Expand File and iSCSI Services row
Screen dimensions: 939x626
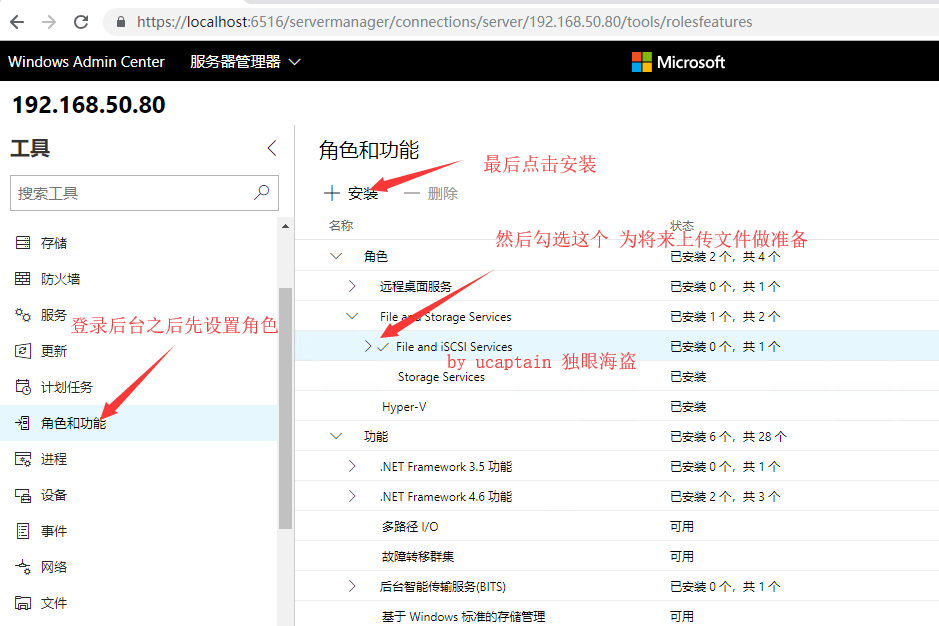click(368, 346)
